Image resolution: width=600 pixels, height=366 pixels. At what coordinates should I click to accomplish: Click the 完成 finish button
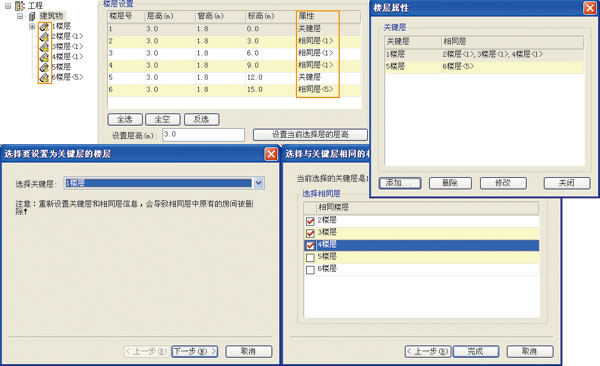pyautogui.click(x=476, y=351)
